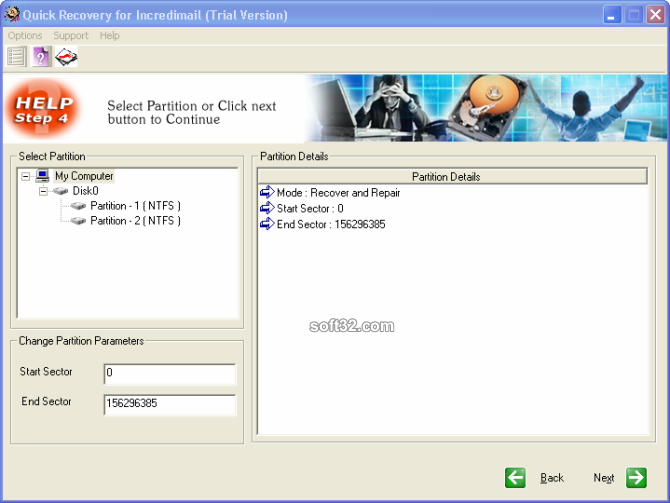670x503 pixels.
Task: Click the arrow icon beside the Mode row
Action: (267, 192)
